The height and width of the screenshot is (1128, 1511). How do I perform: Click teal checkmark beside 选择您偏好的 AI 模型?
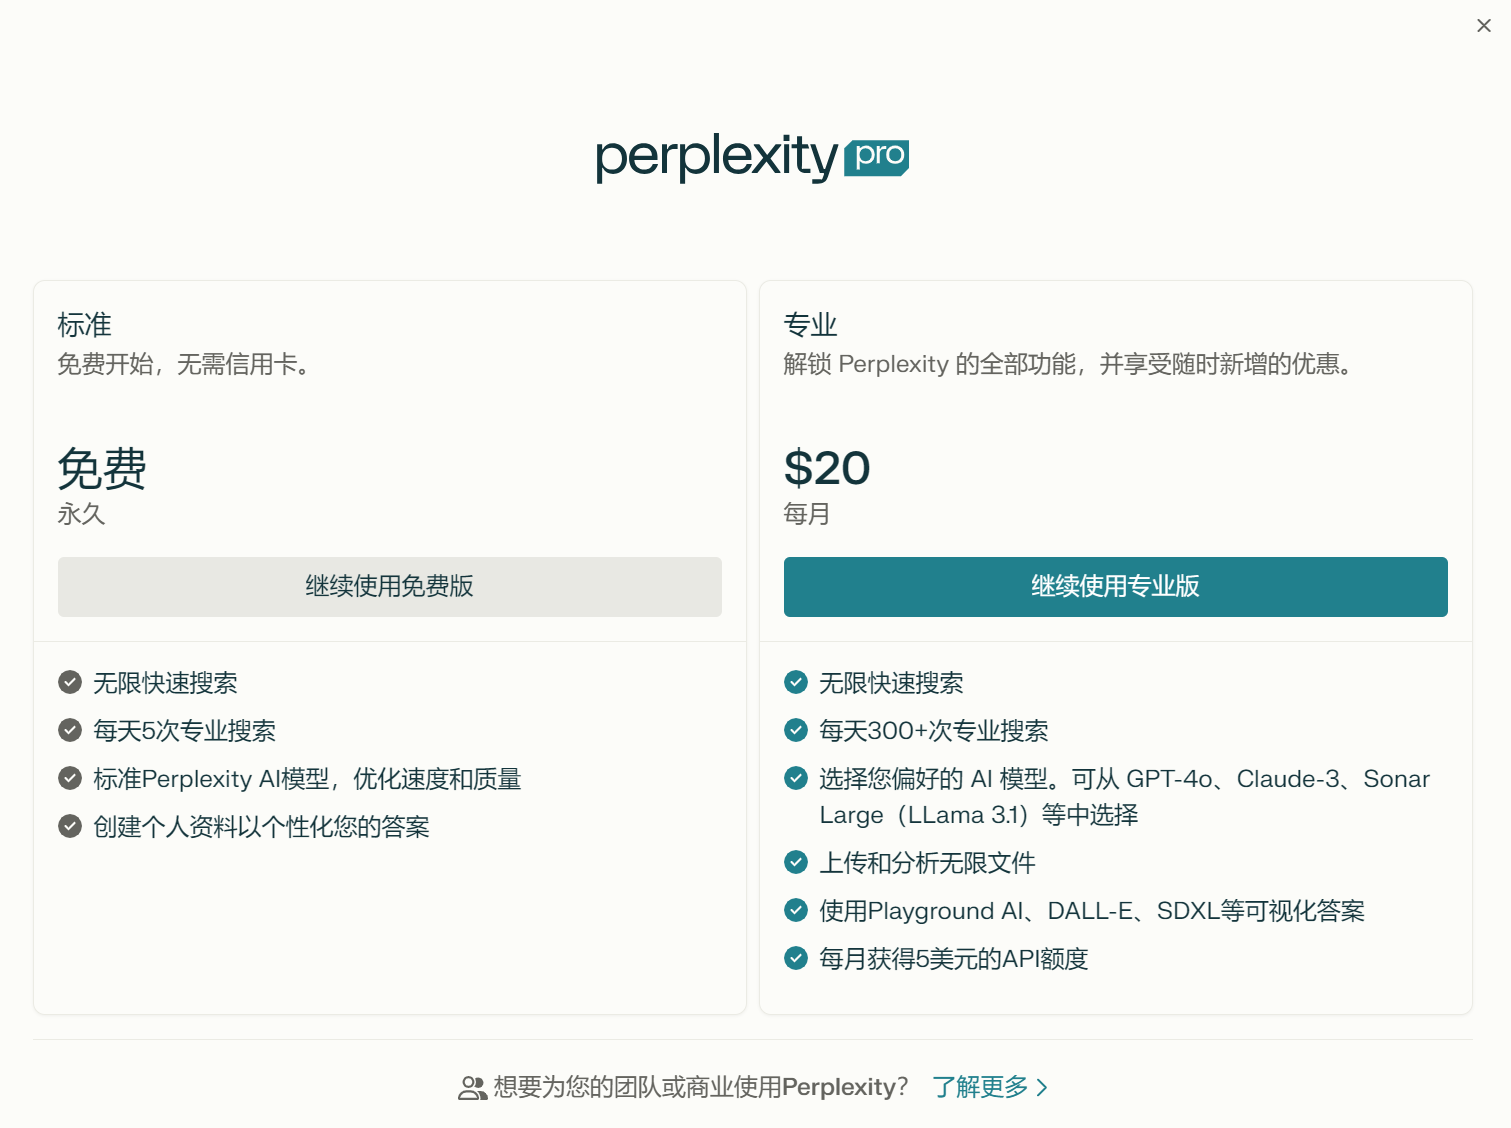coord(796,778)
